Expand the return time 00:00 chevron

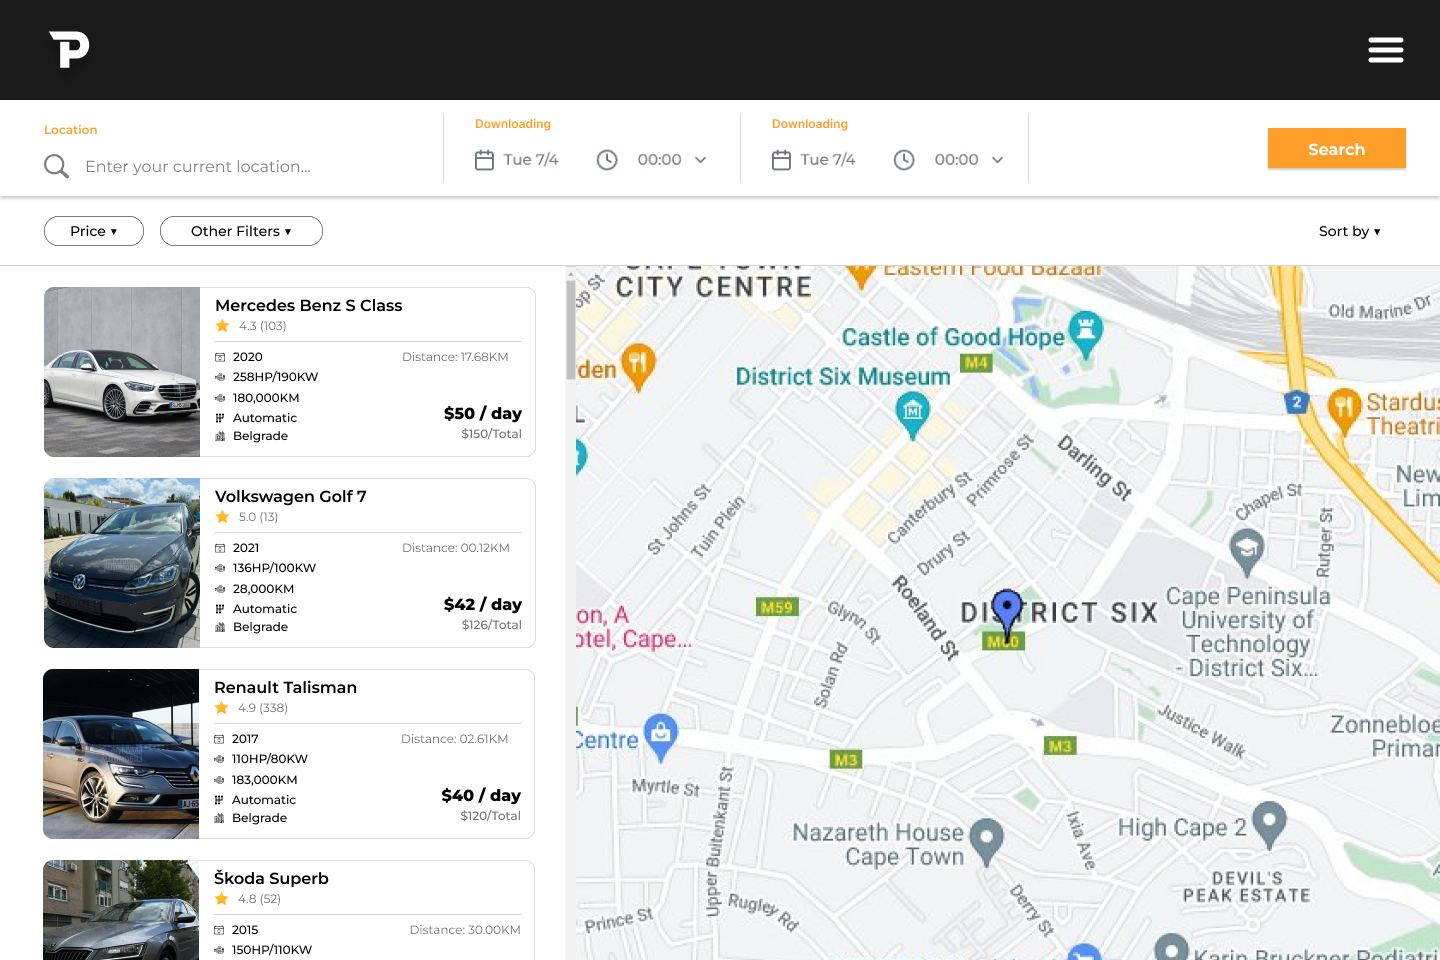click(x=997, y=160)
